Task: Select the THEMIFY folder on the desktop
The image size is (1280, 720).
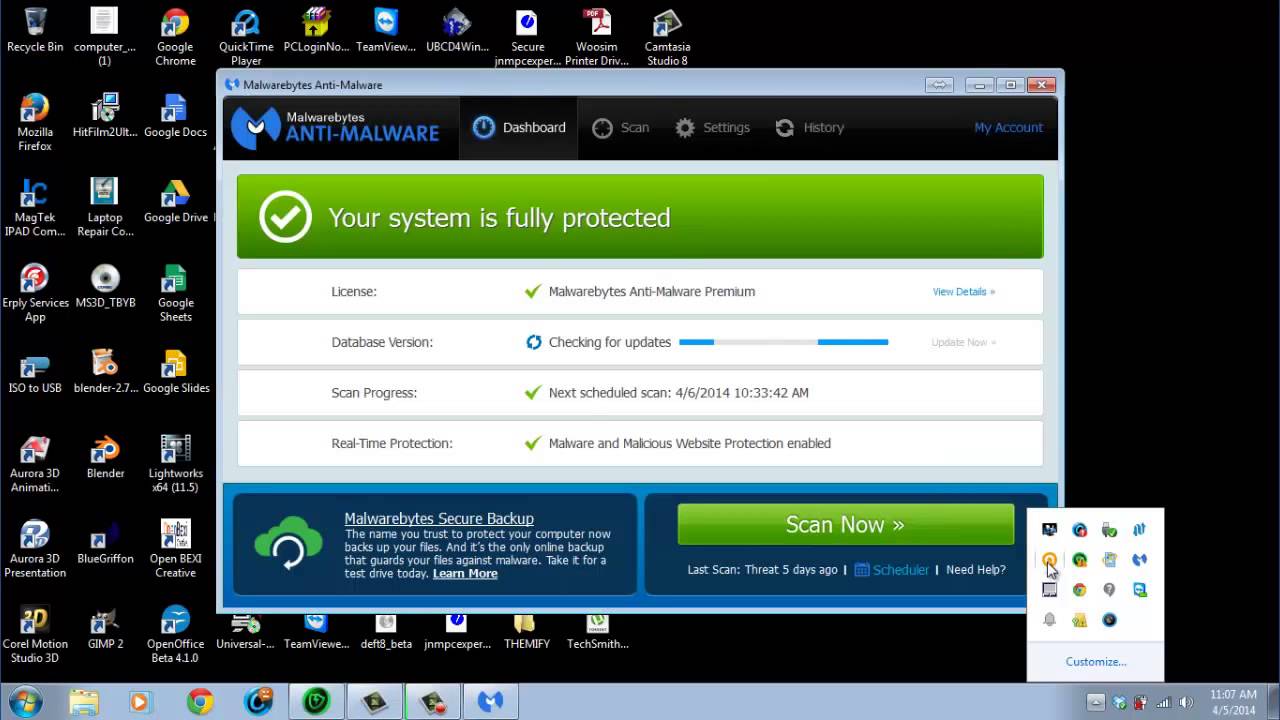Action: pos(527,631)
